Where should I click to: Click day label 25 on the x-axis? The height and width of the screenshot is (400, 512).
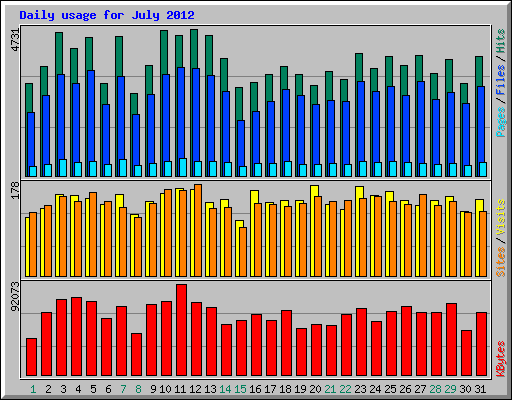point(390,389)
